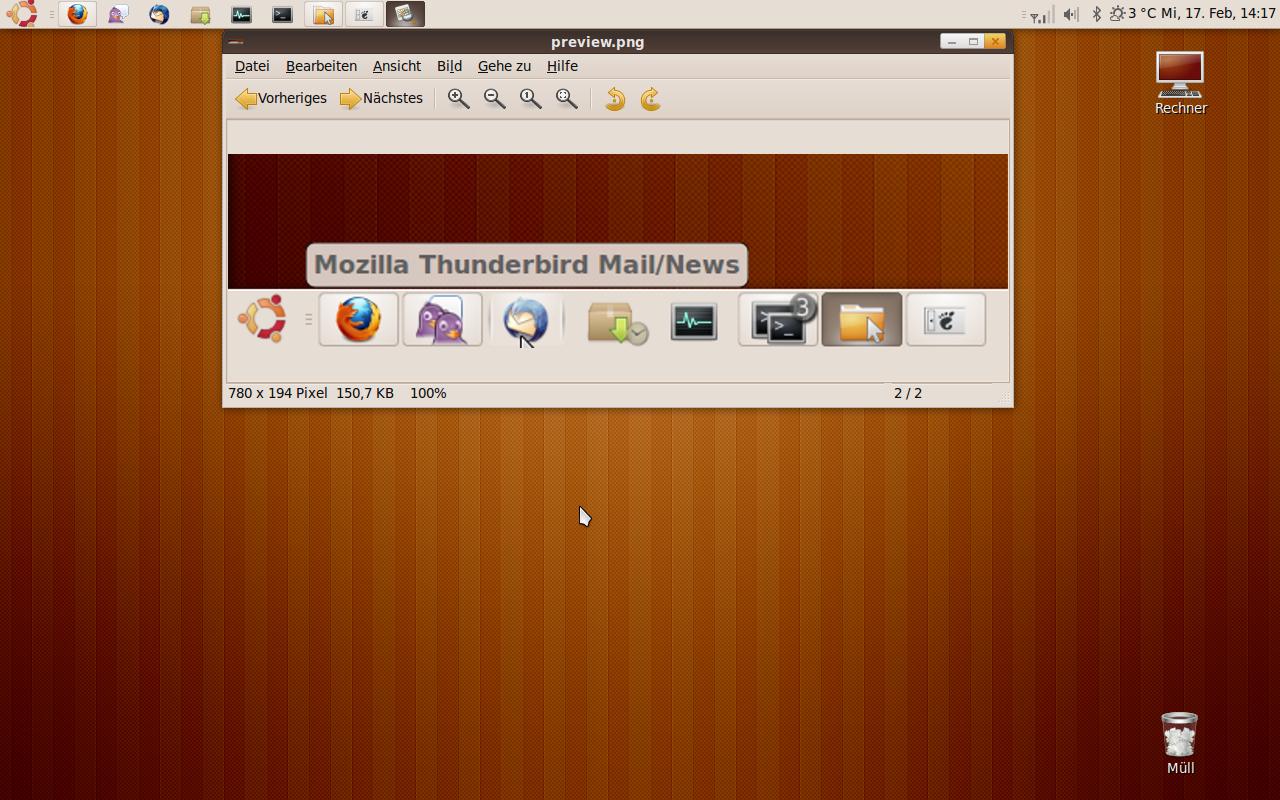Go to the Nächstes image

(x=381, y=98)
